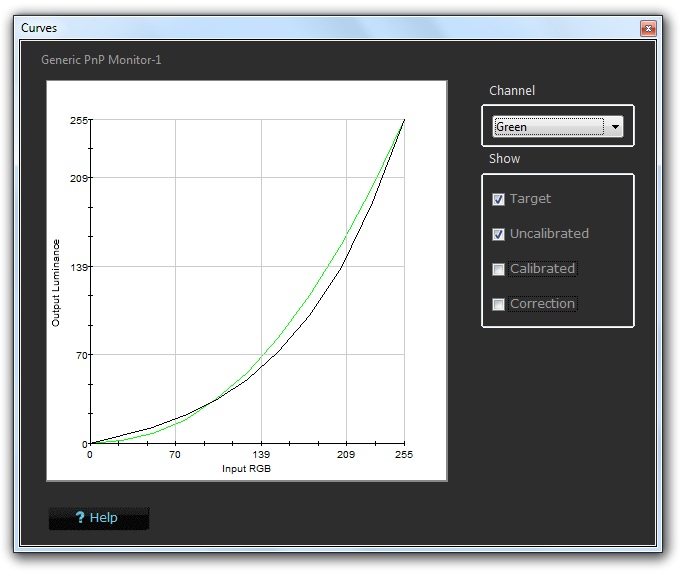Disable the Uncalibrated curve checkbox
Viewport: 683px width, 576px height.
coord(499,234)
